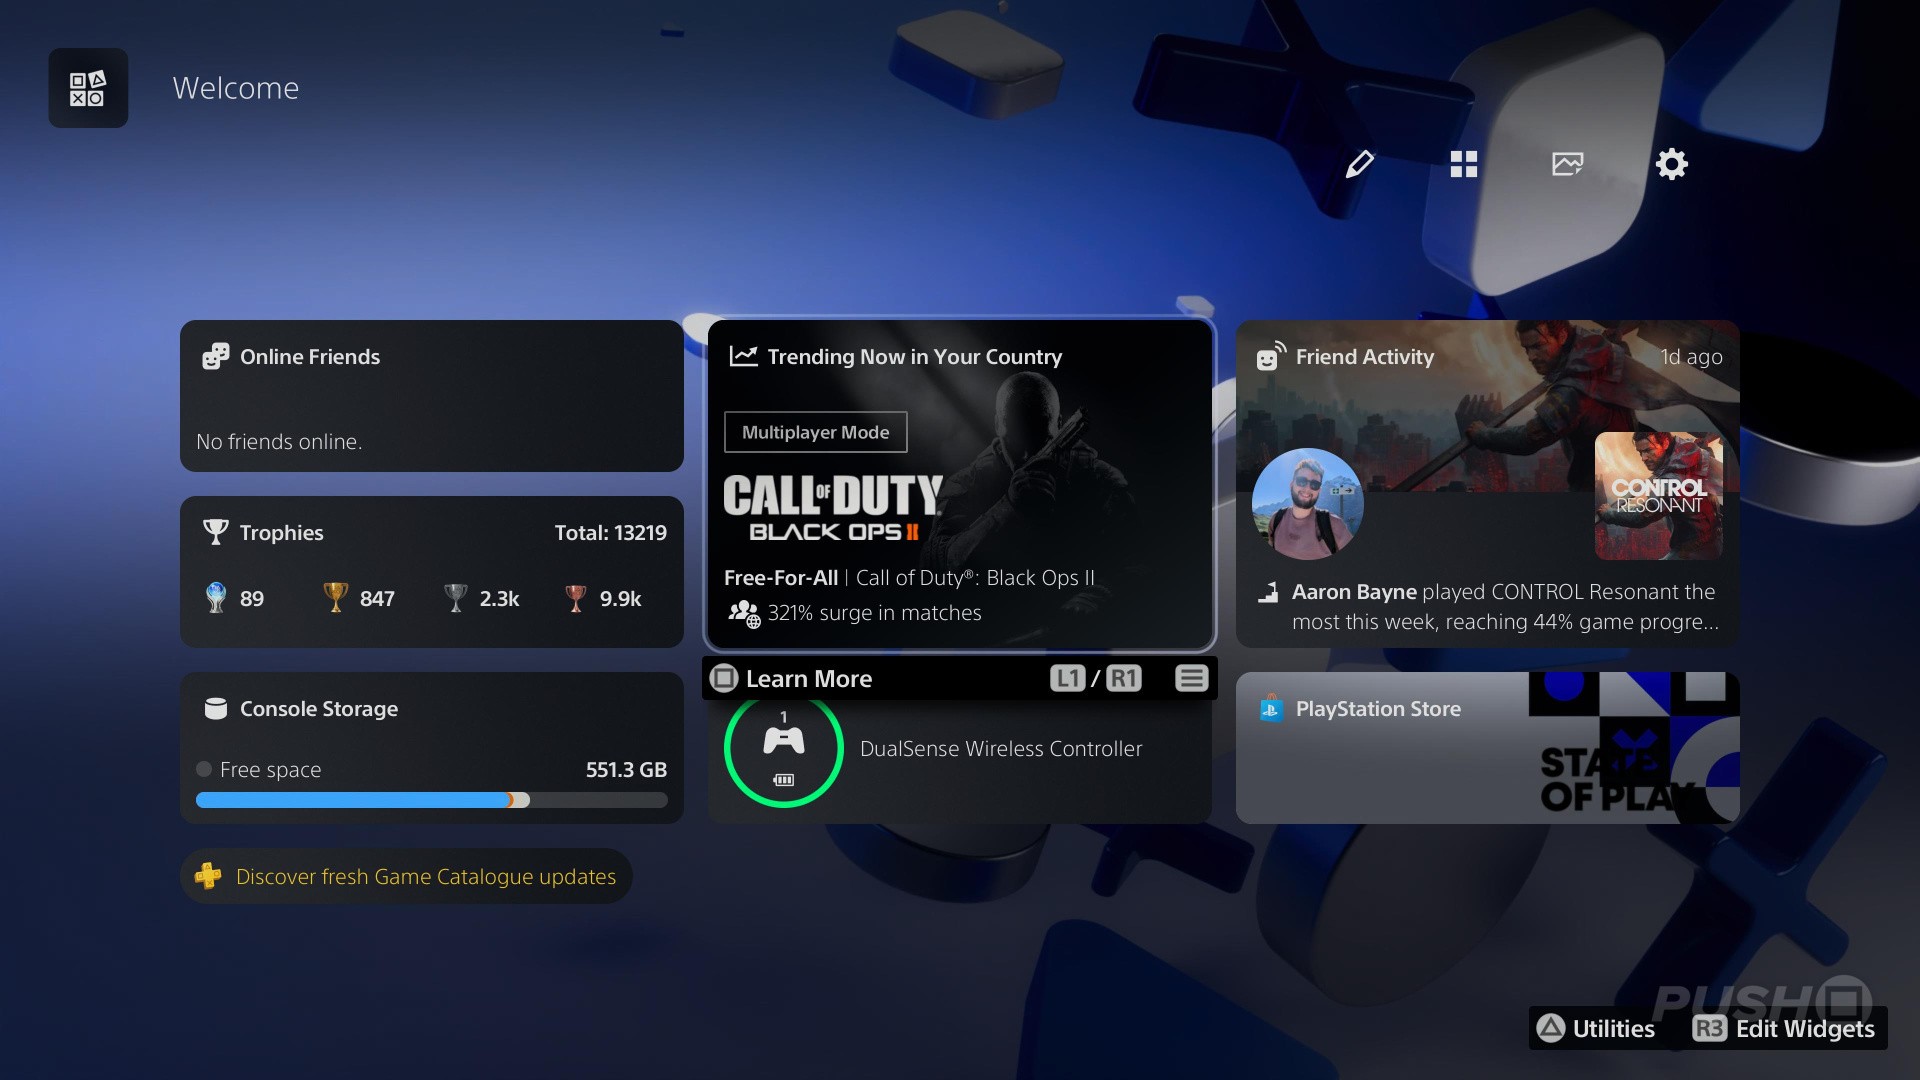Open the four-square grid layout icon

coord(1464,164)
